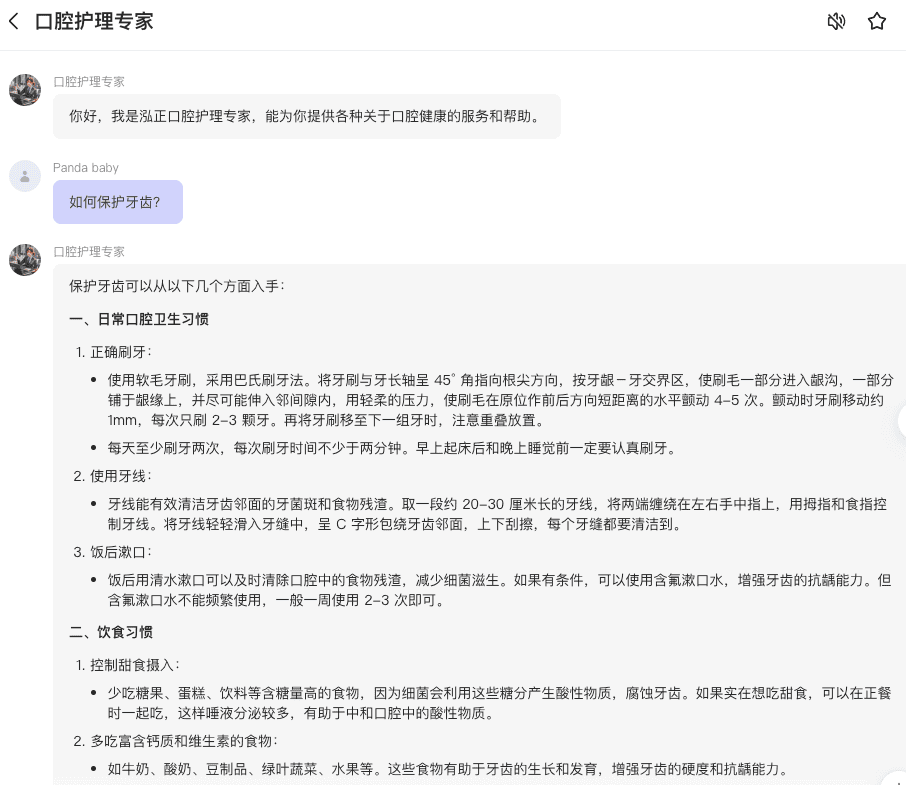The width and height of the screenshot is (906, 785).
Task: Open Panda baby's user avatar
Action: click(x=25, y=176)
